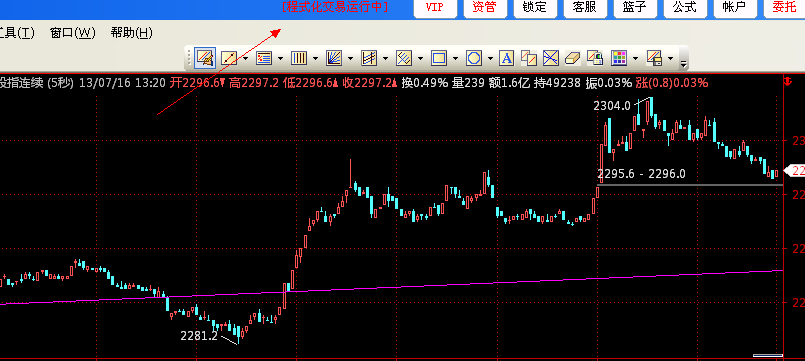Open the 帐户 account button
Viewport: 805px width, 361px height.
(x=734, y=8)
